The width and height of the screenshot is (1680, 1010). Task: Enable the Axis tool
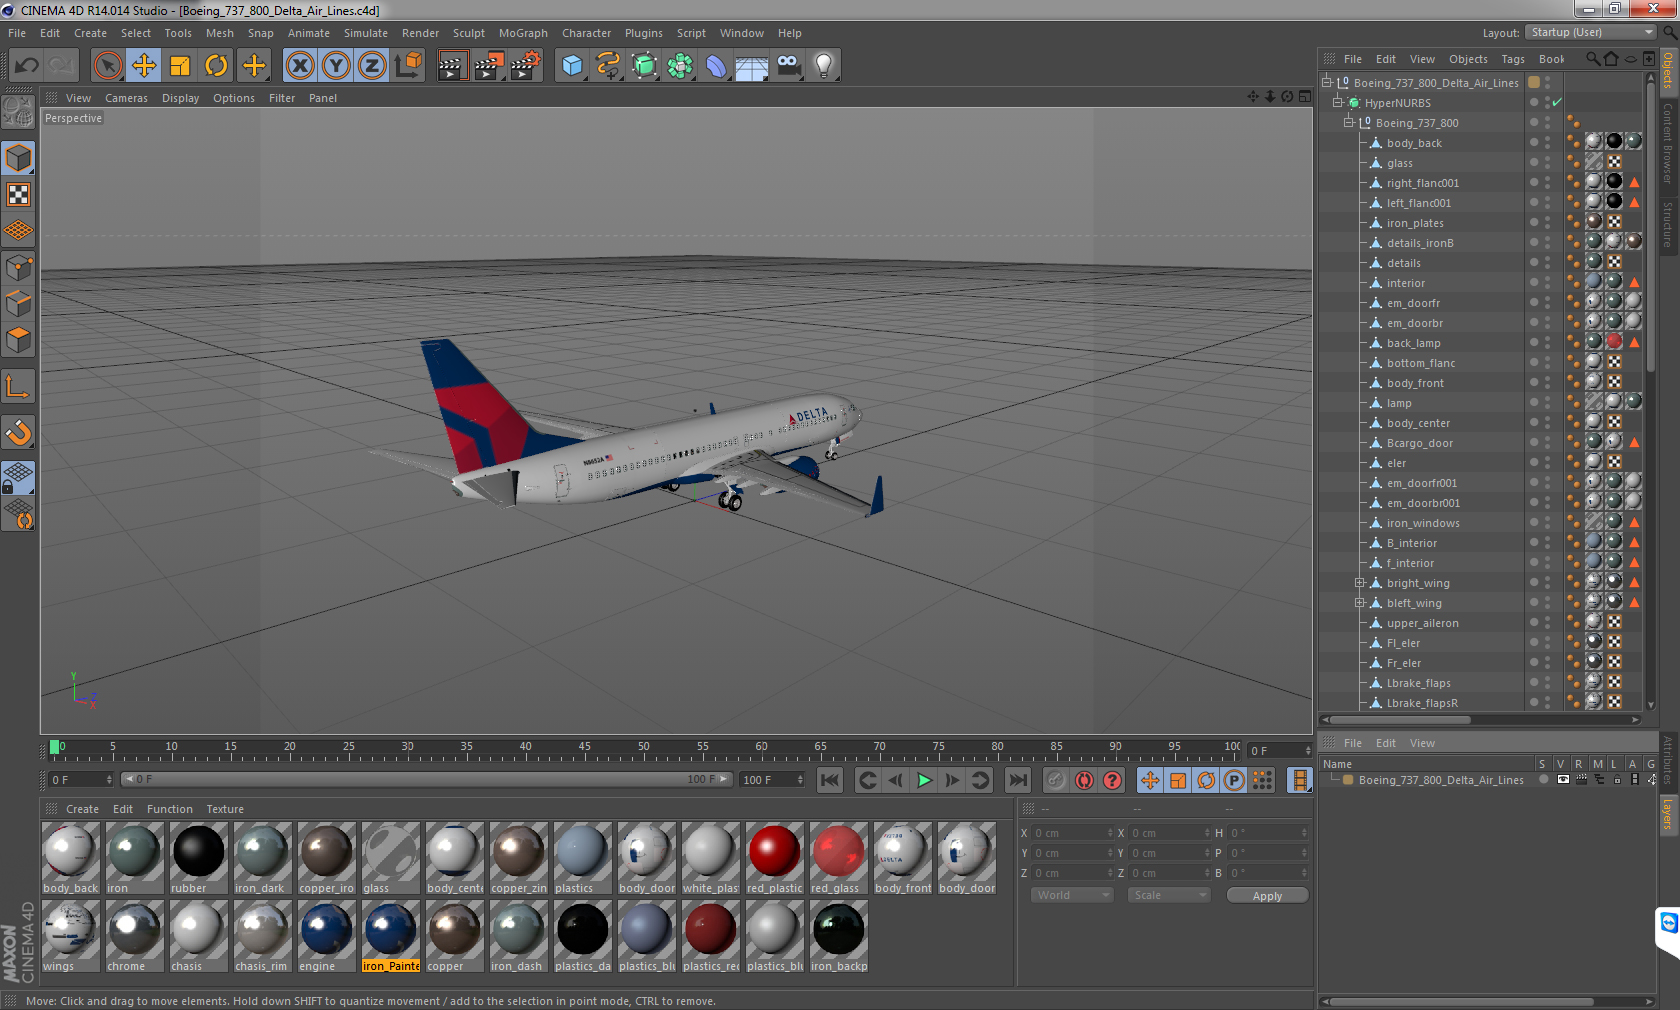tap(18, 386)
